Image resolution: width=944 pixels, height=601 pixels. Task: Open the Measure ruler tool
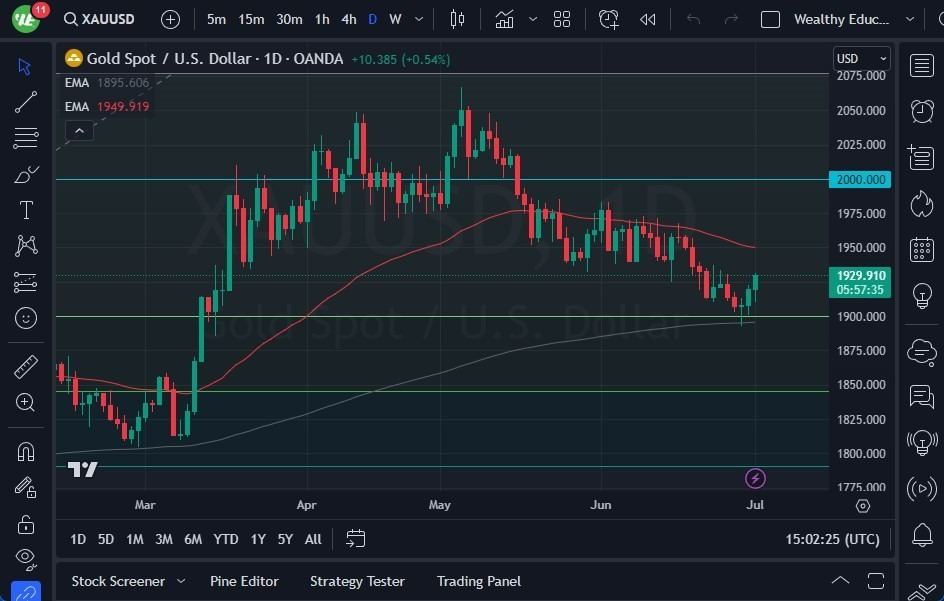click(x=25, y=367)
